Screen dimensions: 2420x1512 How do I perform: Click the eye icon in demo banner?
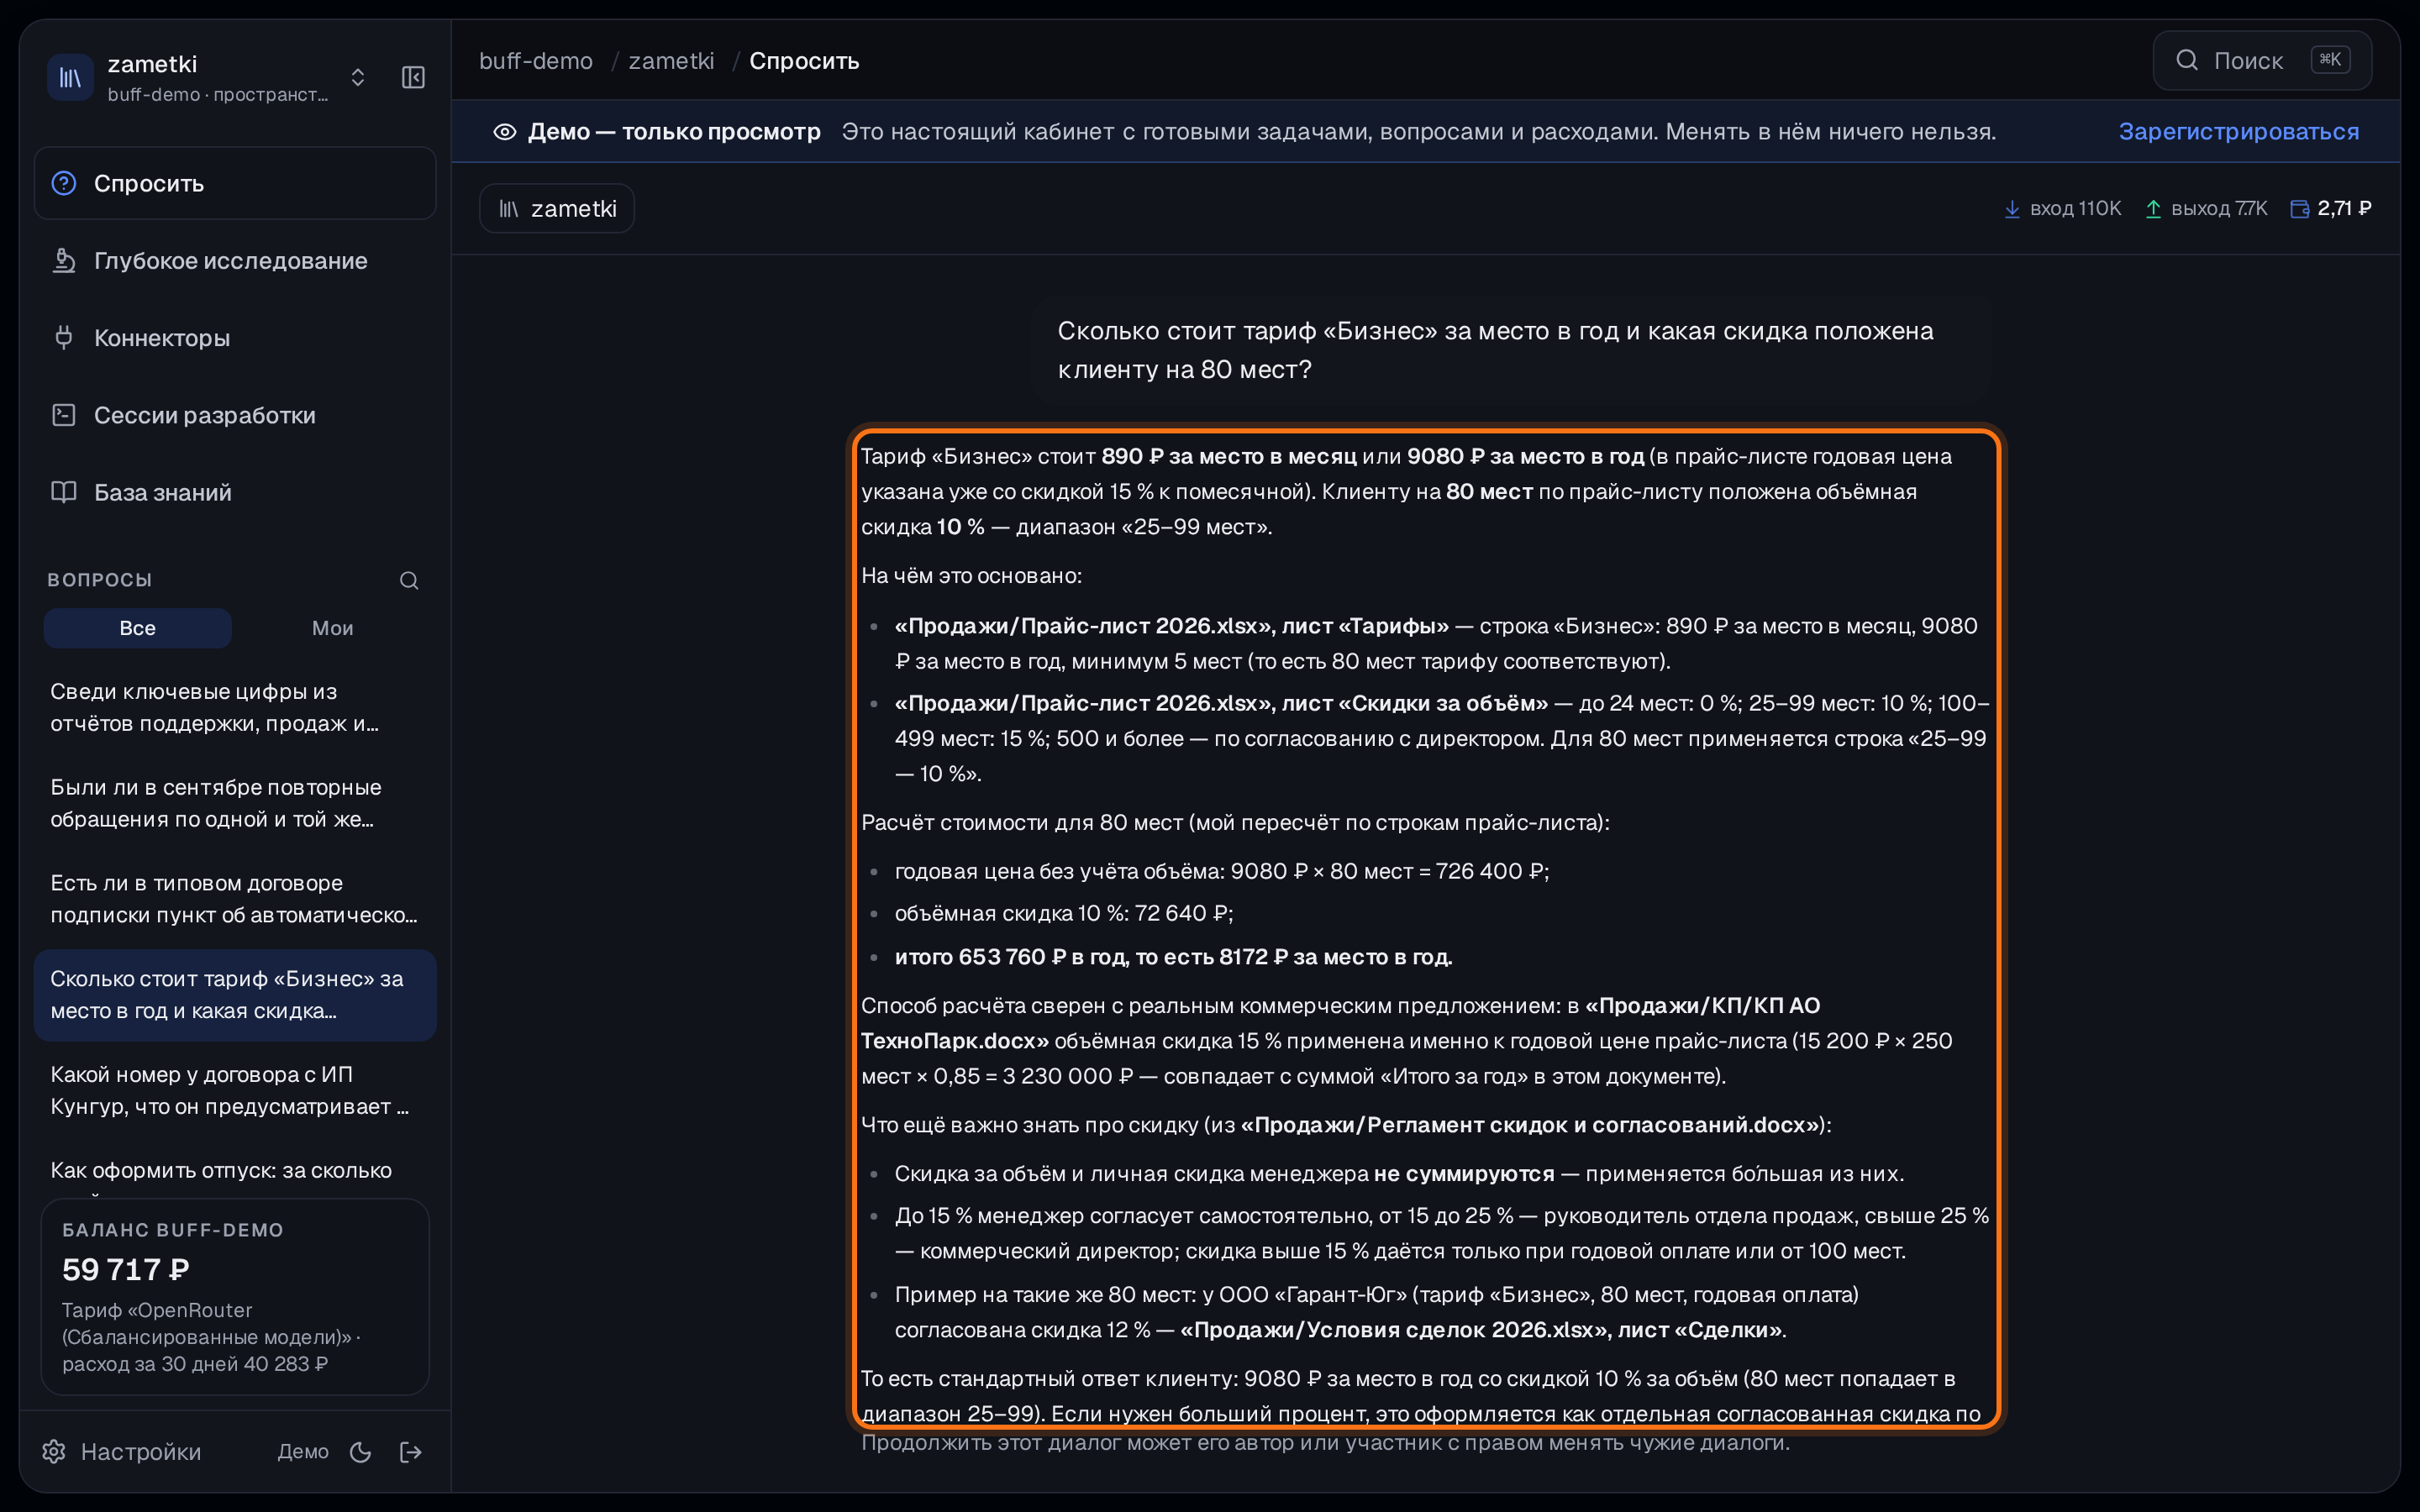505,131
